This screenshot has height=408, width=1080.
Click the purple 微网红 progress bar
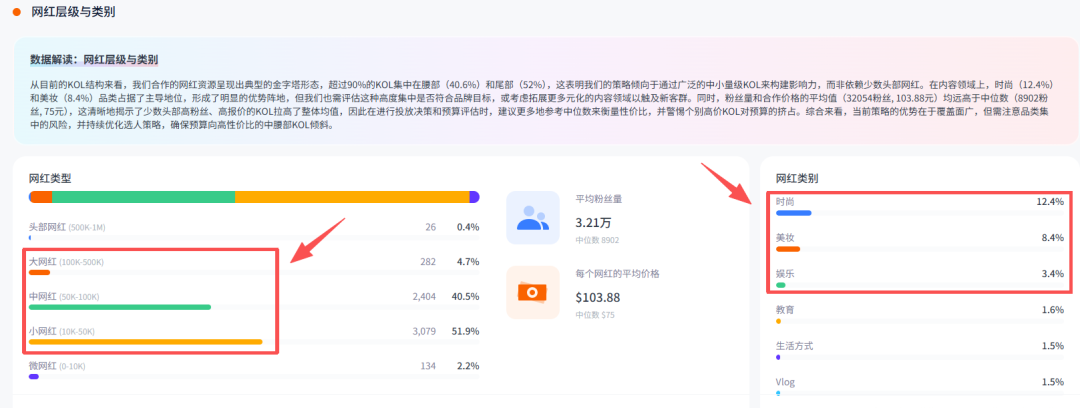pyautogui.click(x=34, y=376)
